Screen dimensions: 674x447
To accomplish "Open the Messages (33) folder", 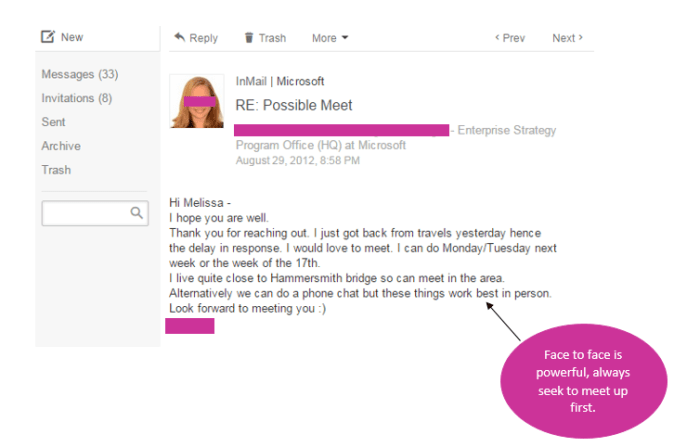I will 80,74.
